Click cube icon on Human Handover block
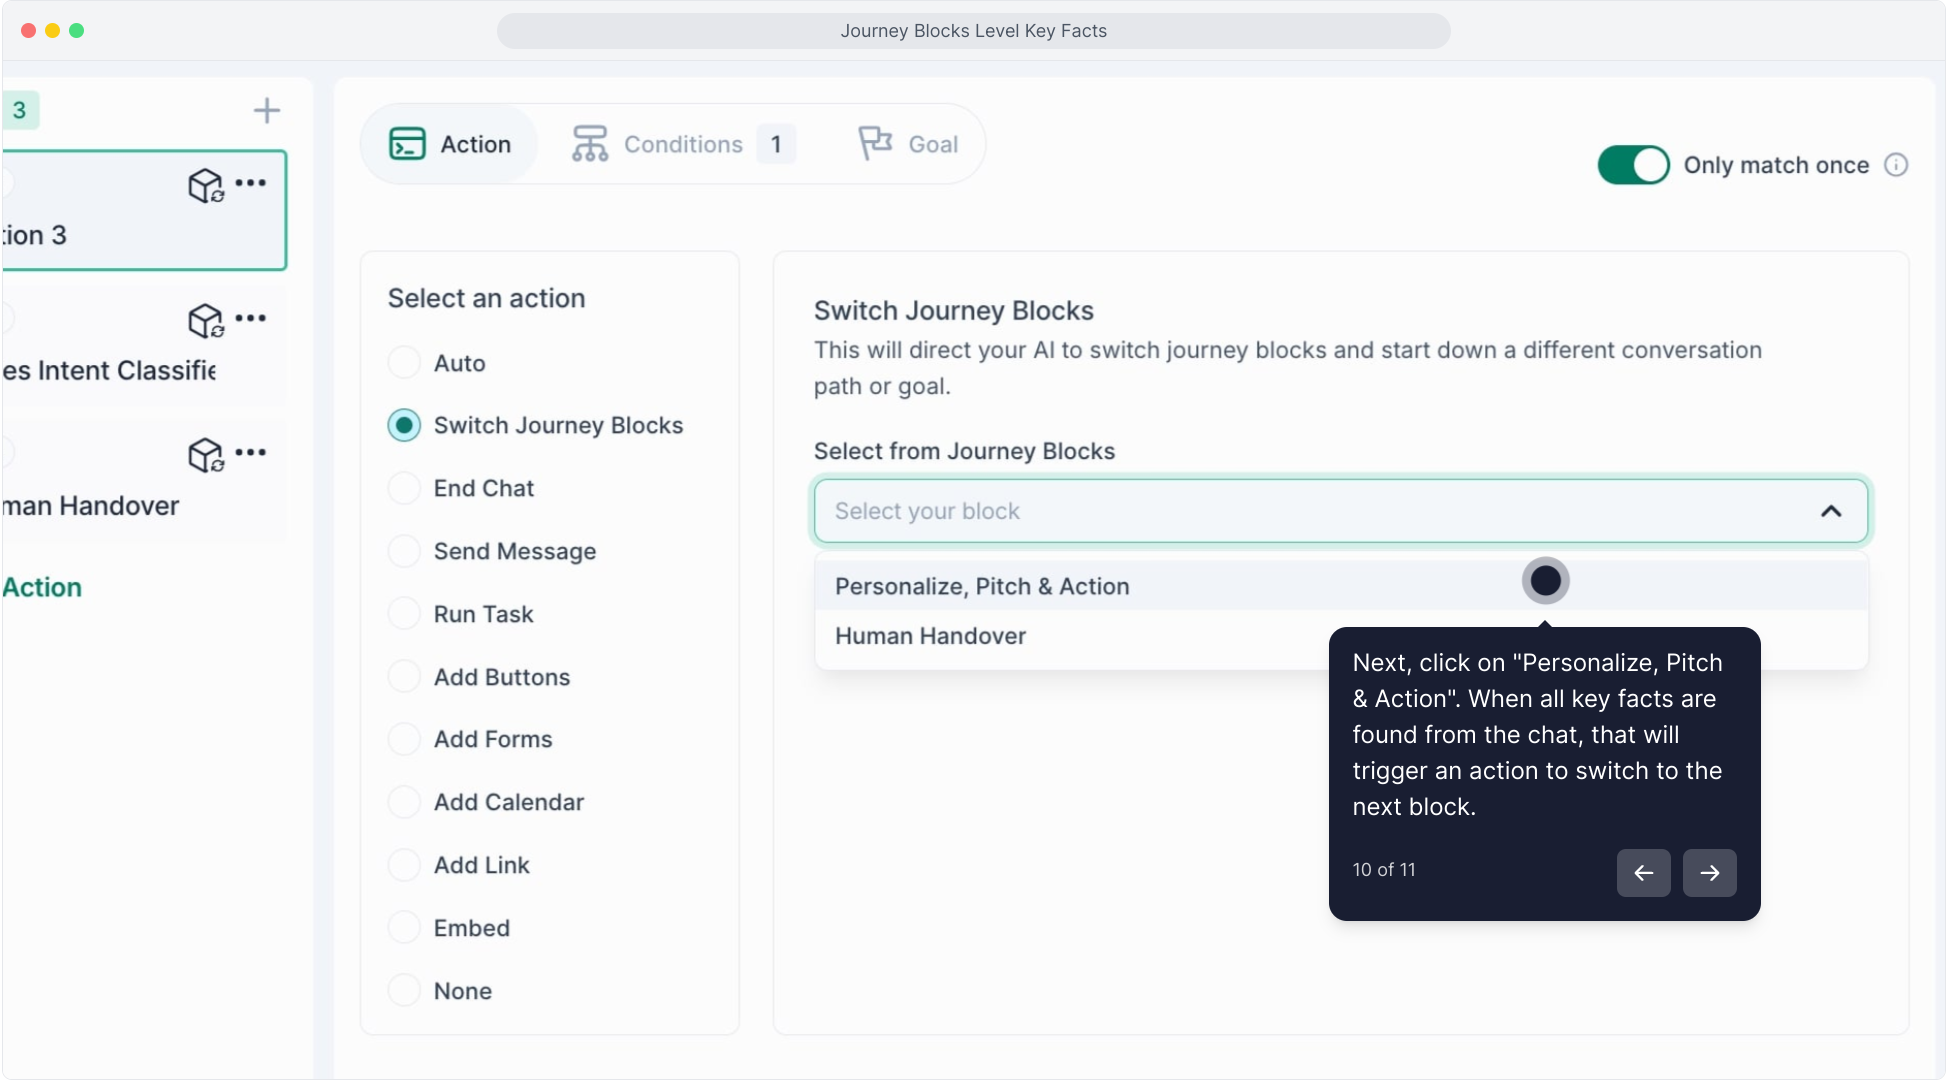 tap(206, 455)
